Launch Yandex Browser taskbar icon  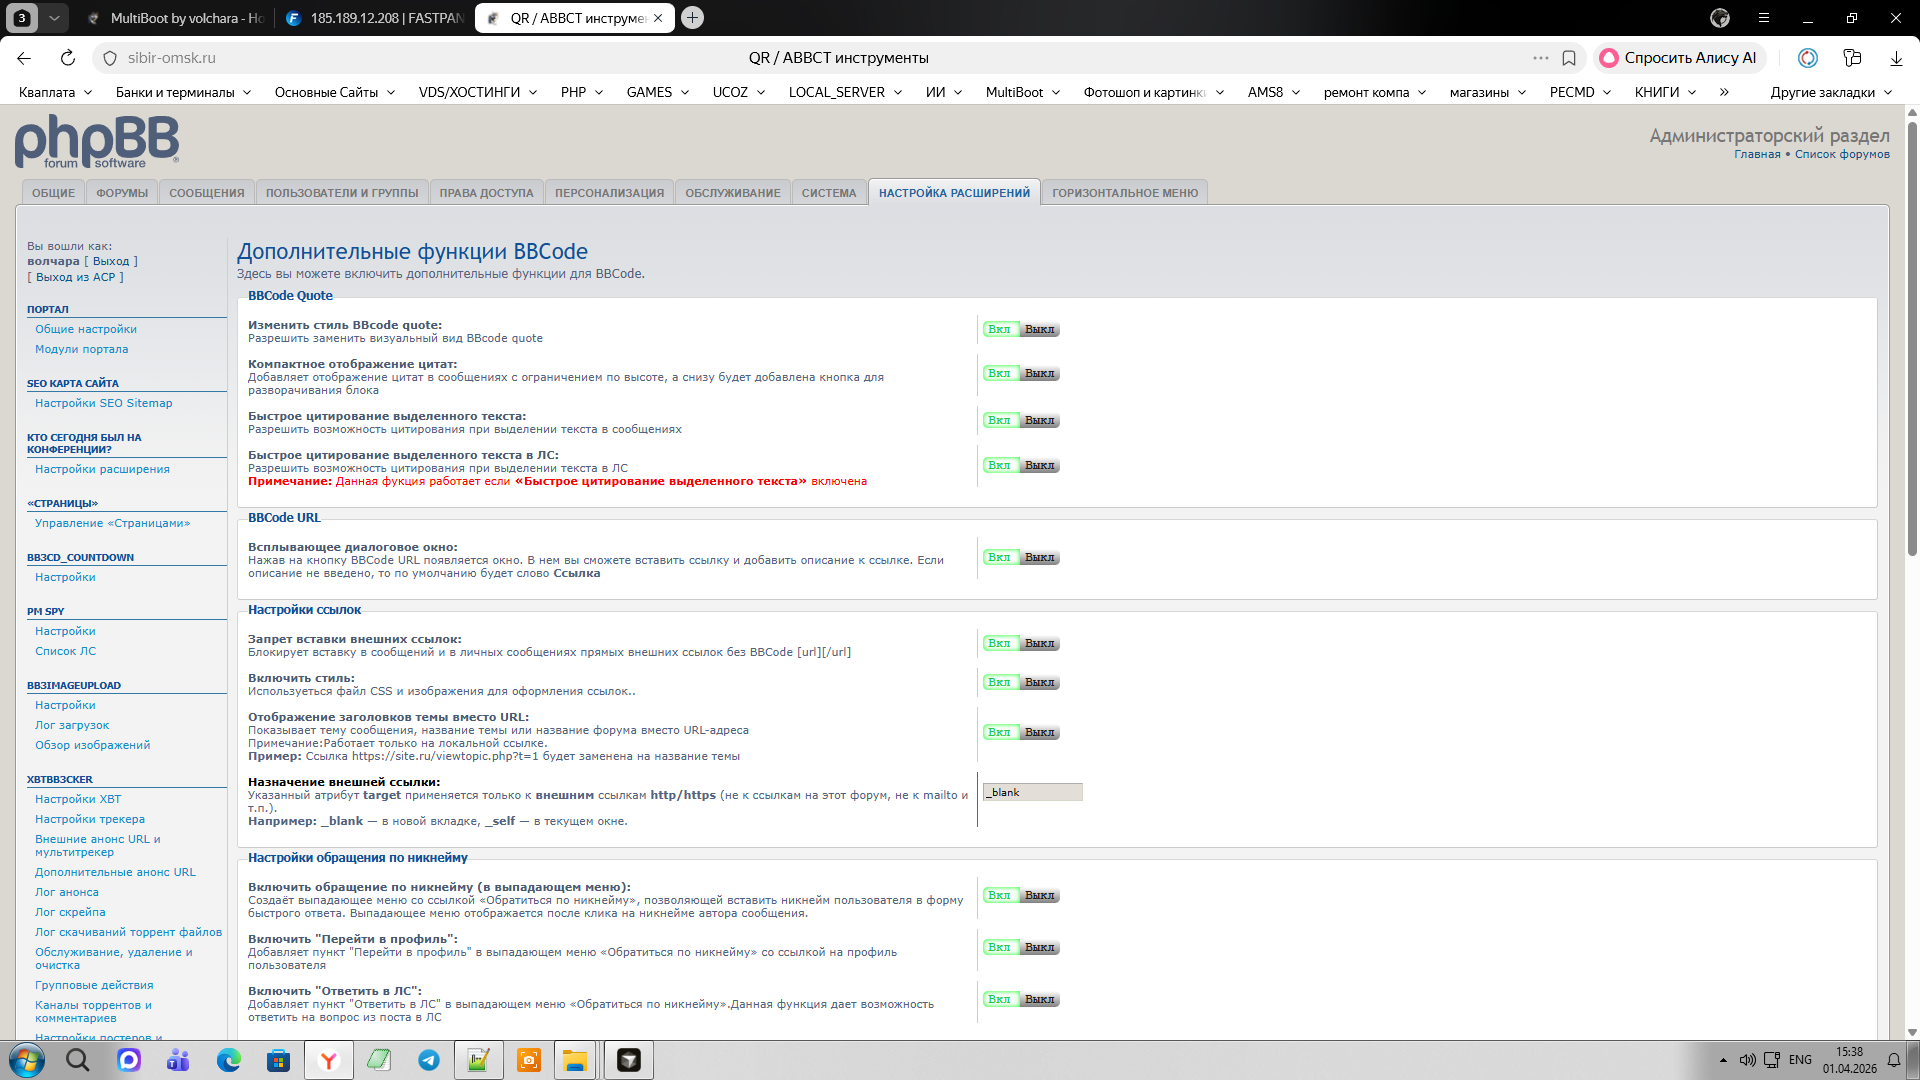point(329,1060)
